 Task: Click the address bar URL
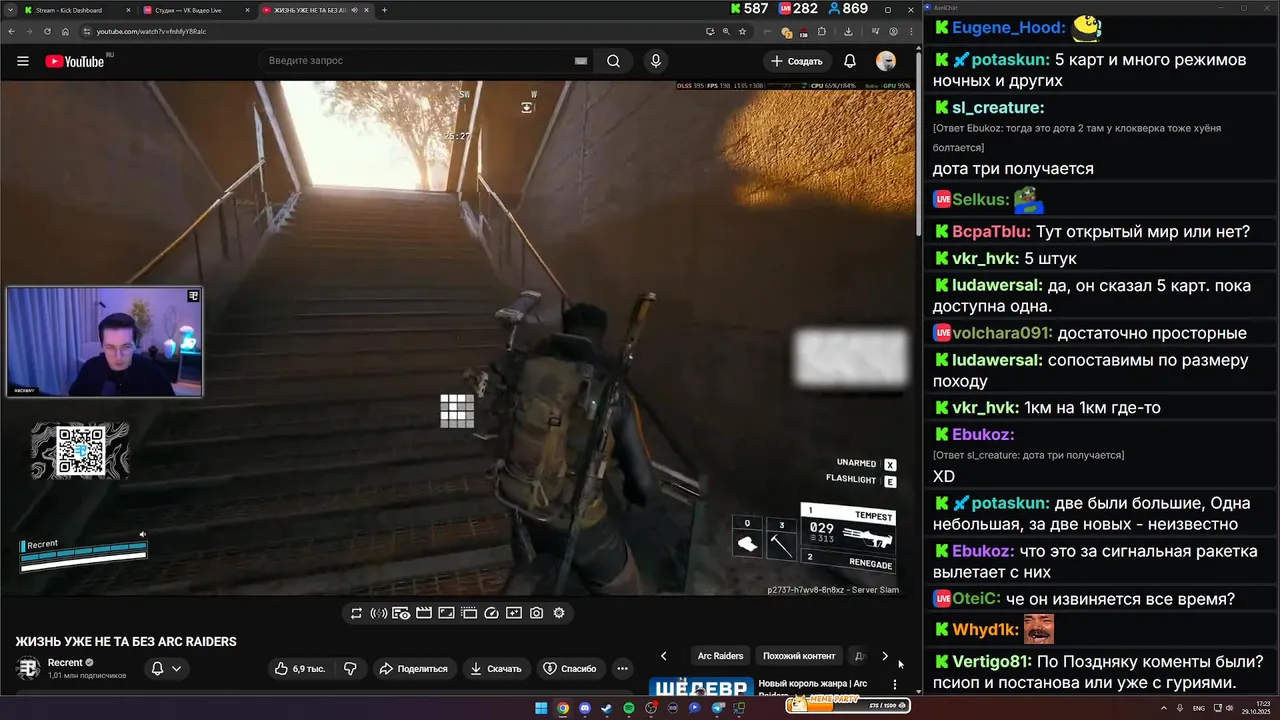151,31
